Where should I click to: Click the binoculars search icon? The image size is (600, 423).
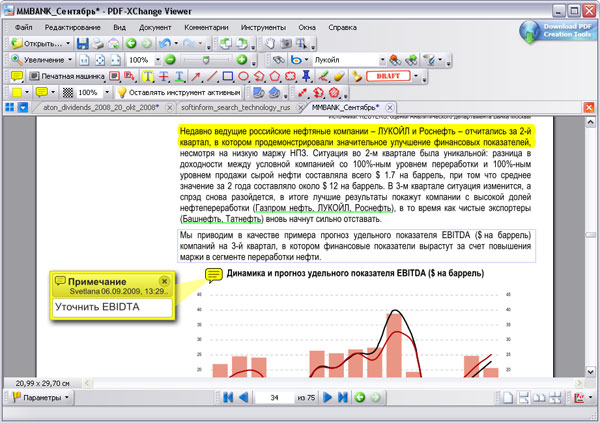[x=279, y=60]
